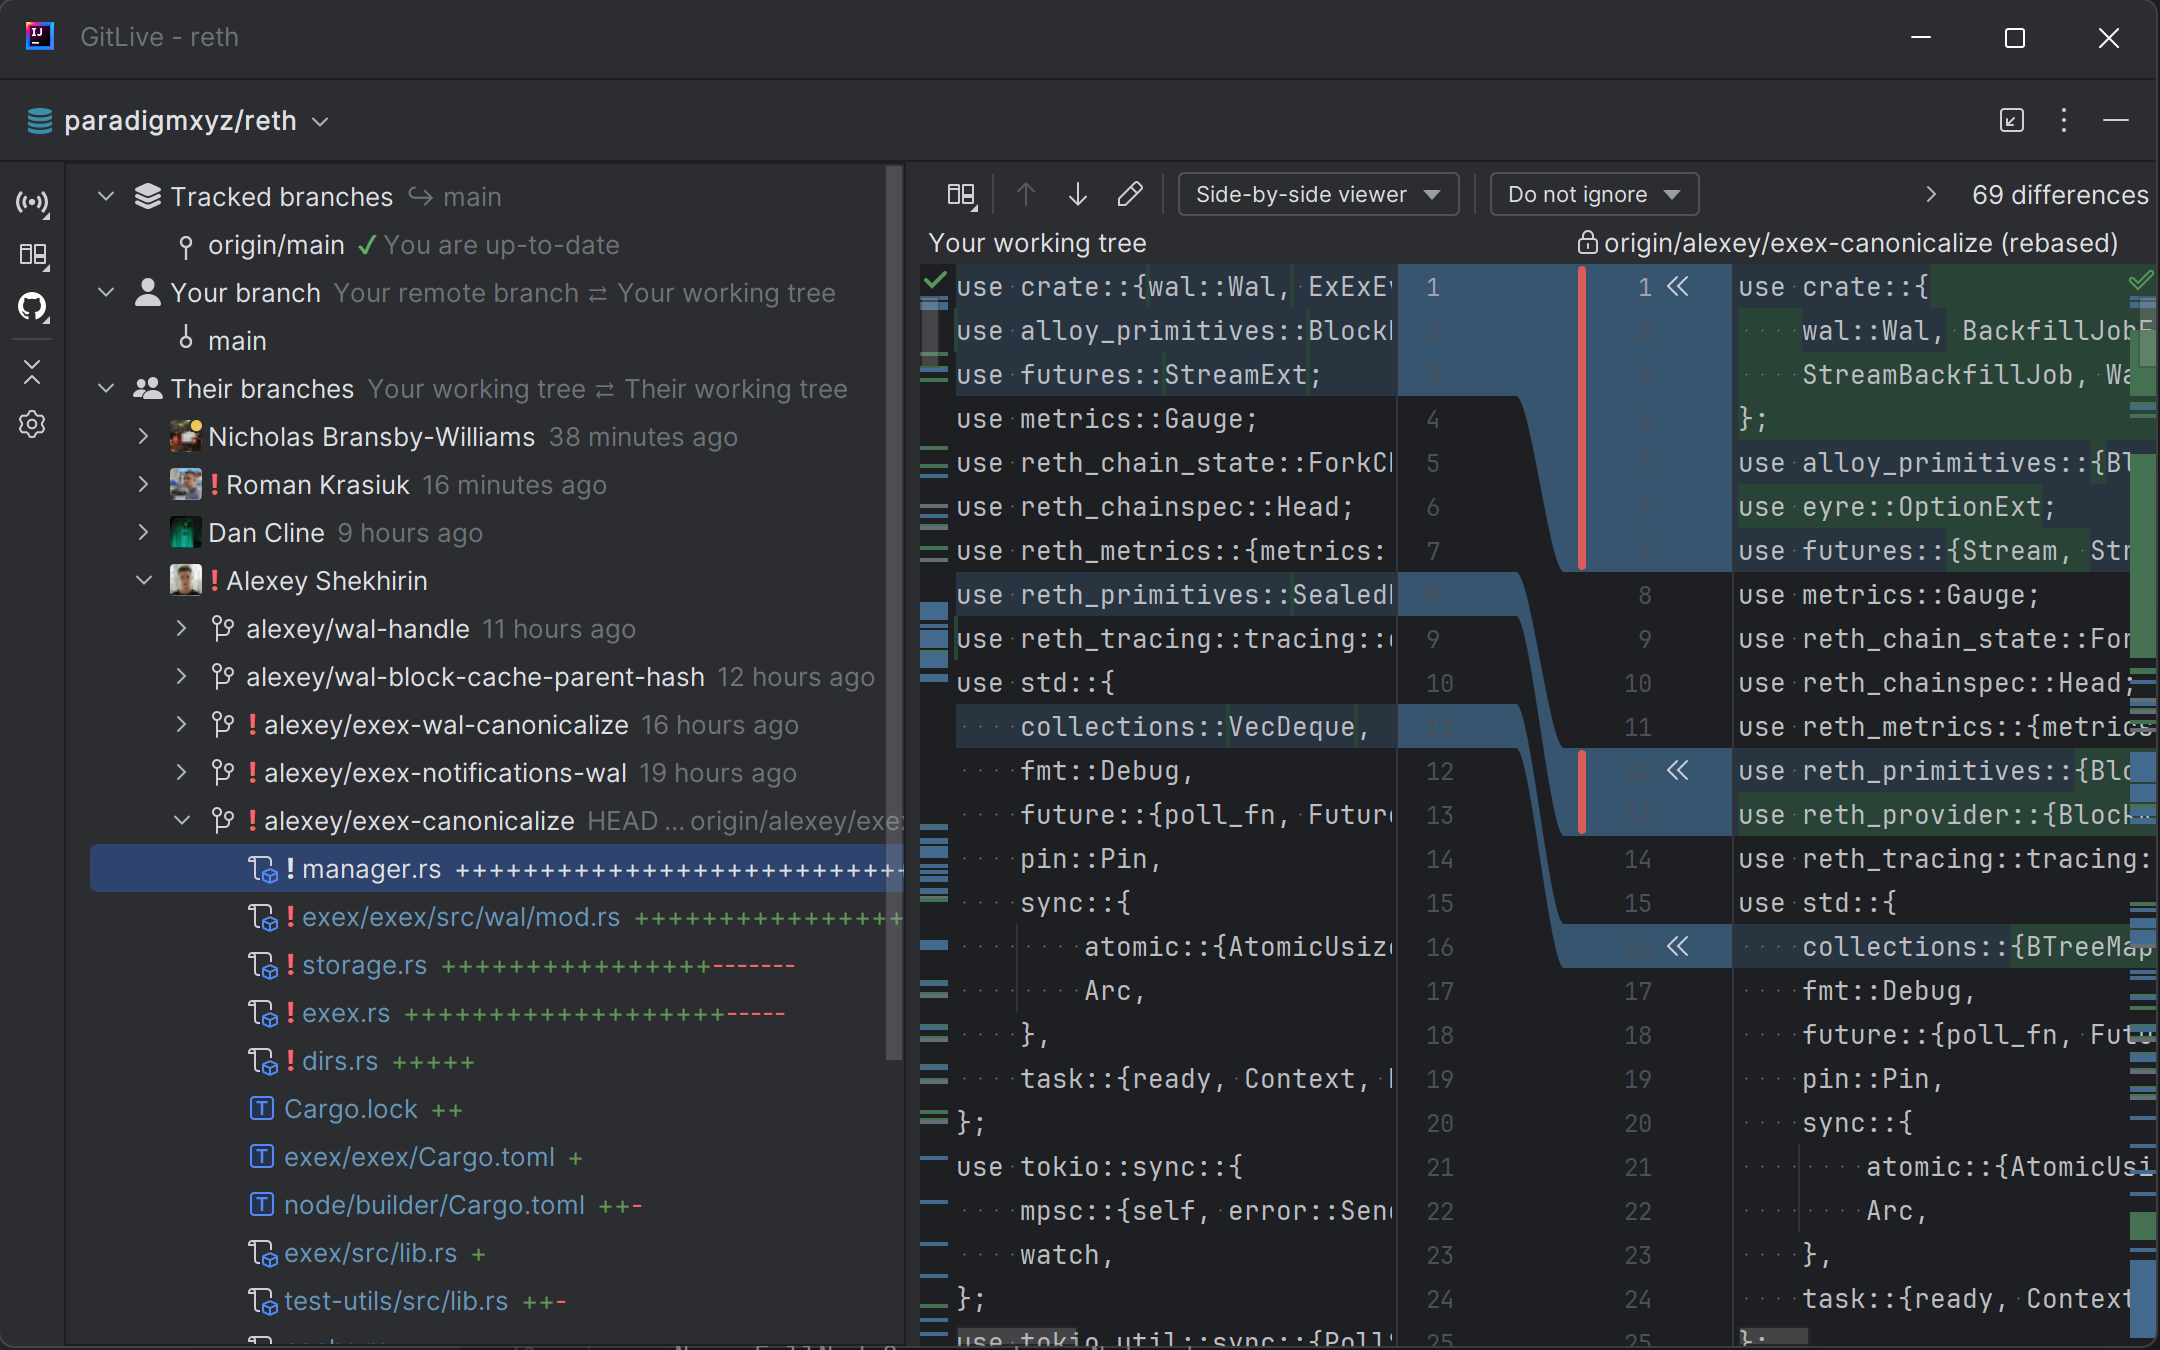
Task: Accept change arrows at collections::{BTreeMap line
Action: [x=1677, y=946]
